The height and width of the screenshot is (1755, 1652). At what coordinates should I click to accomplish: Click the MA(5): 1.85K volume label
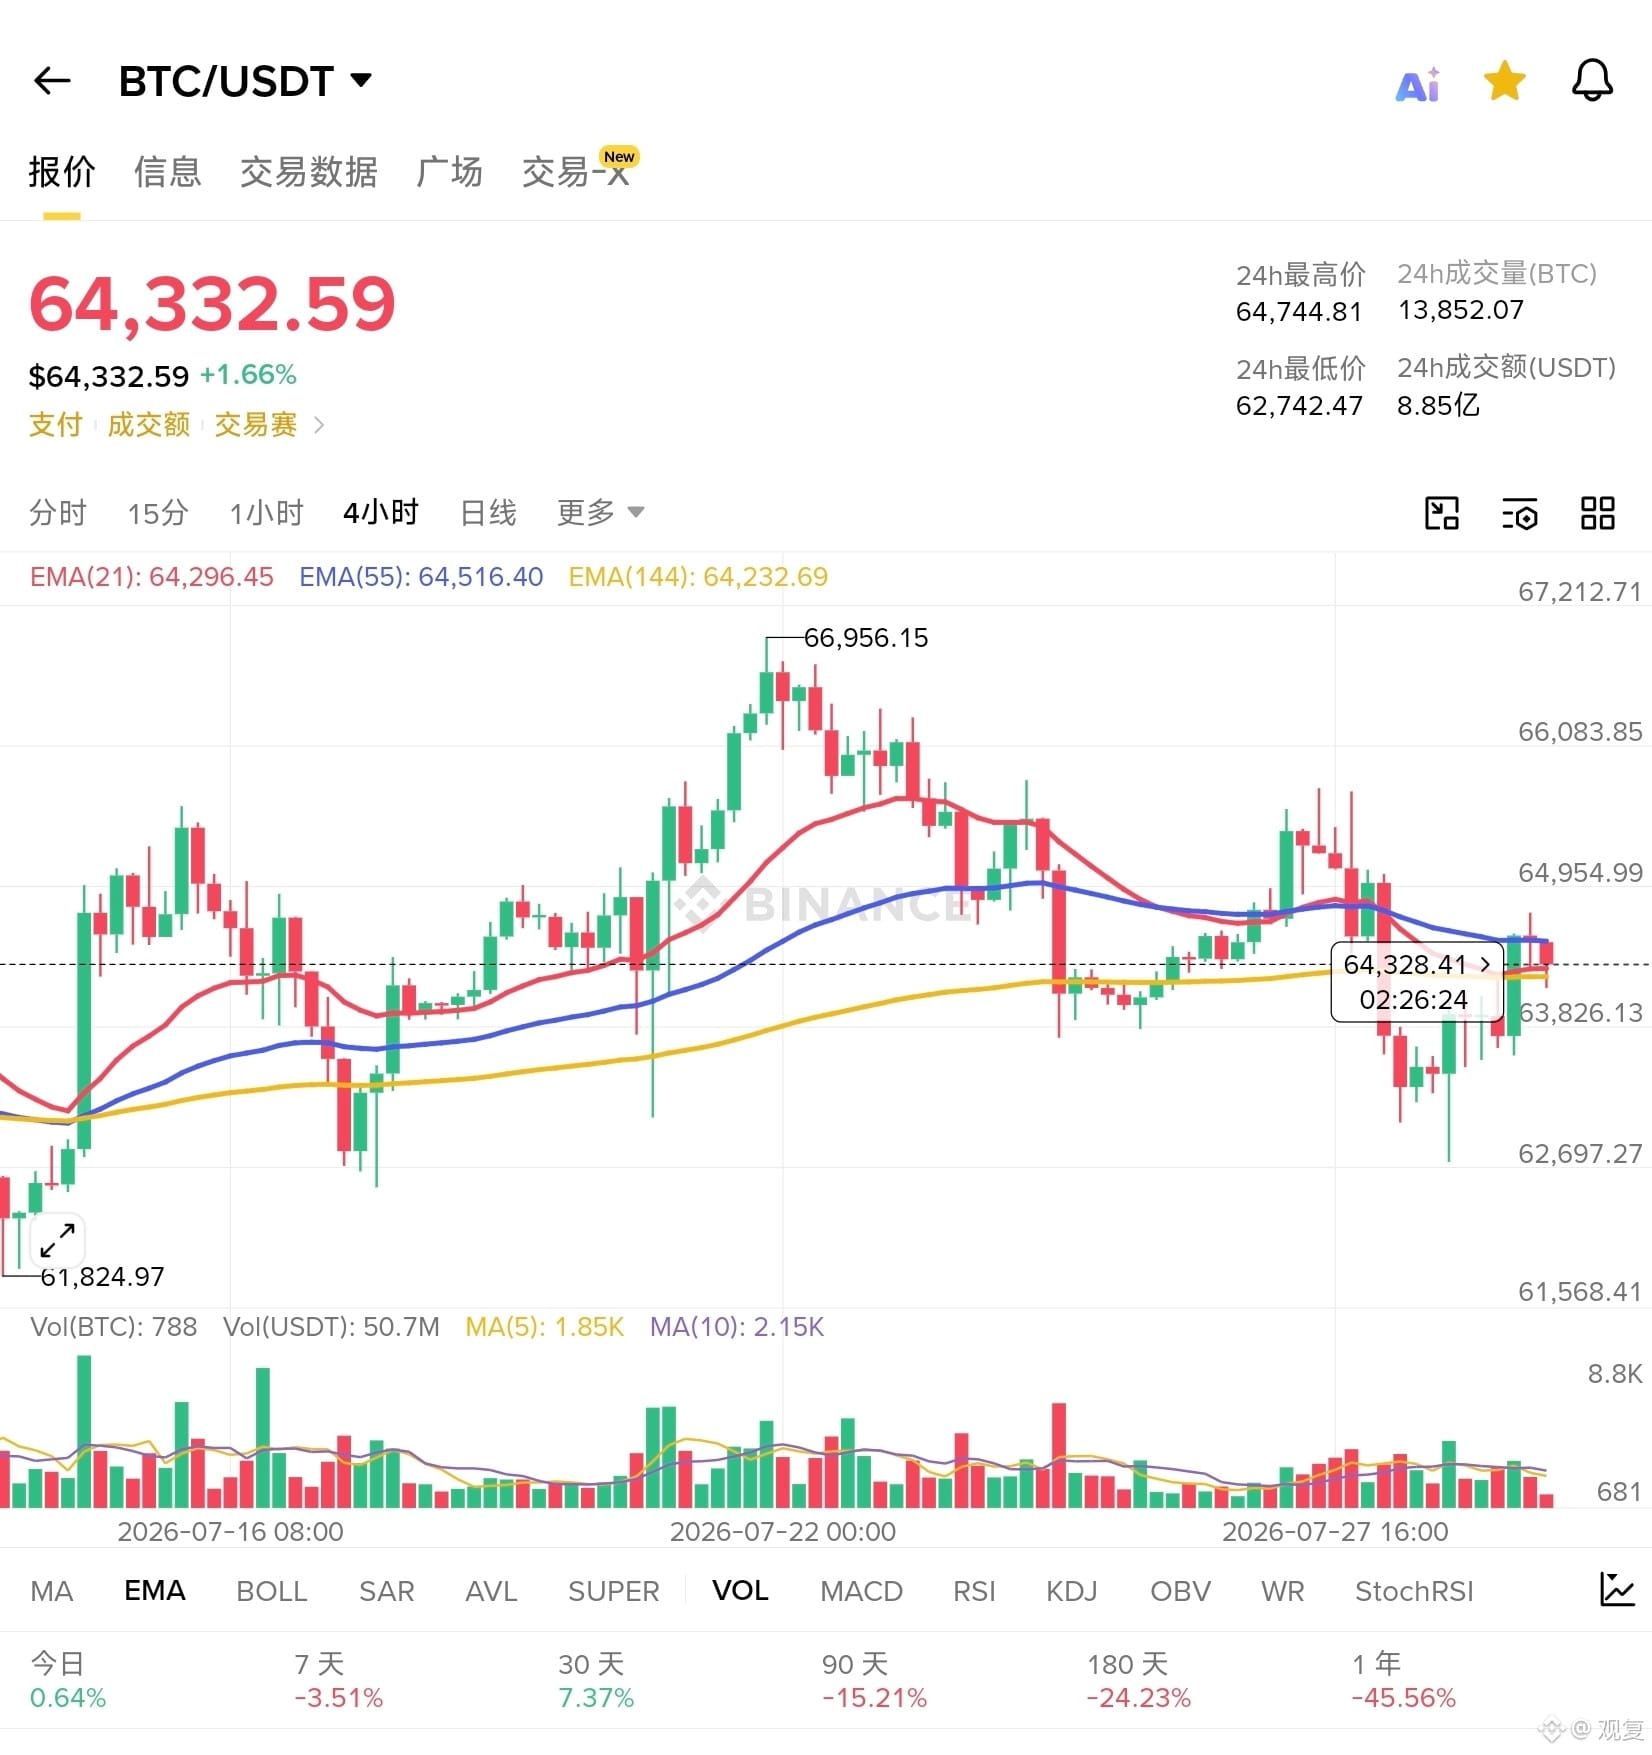[544, 1327]
